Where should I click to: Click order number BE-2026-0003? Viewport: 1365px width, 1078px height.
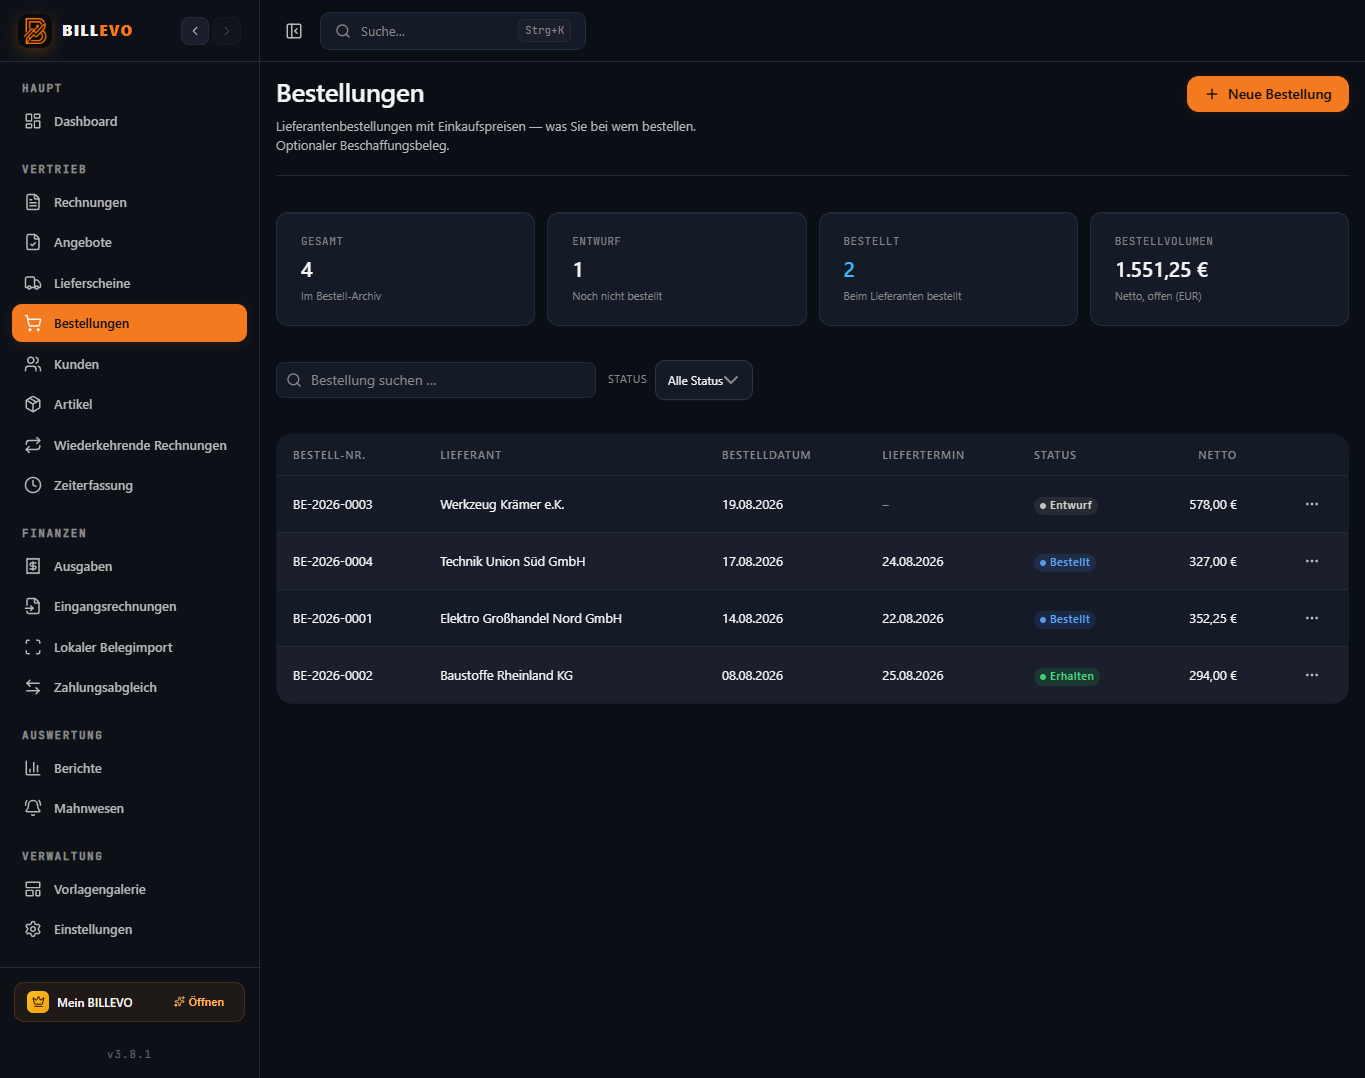coord(333,504)
